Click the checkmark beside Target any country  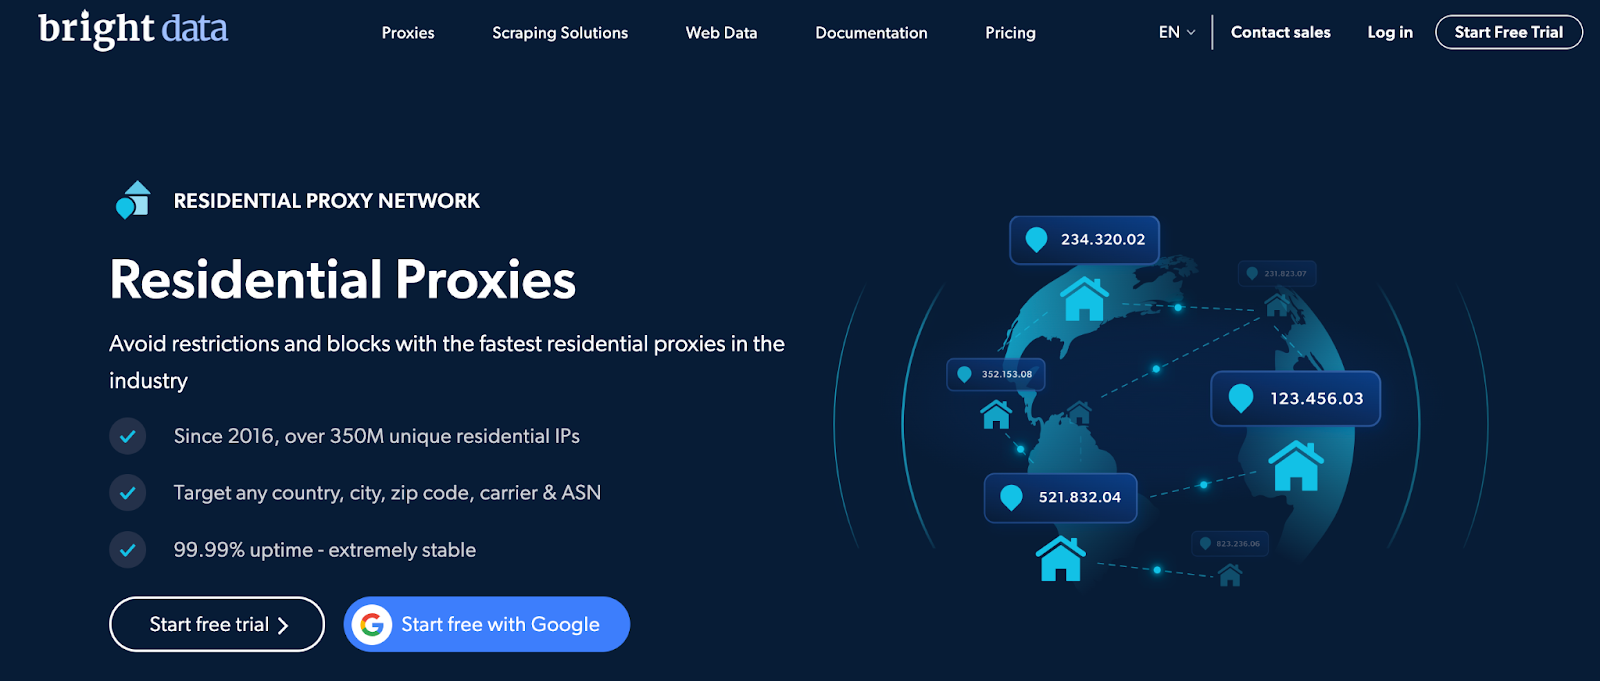[128, 493]
